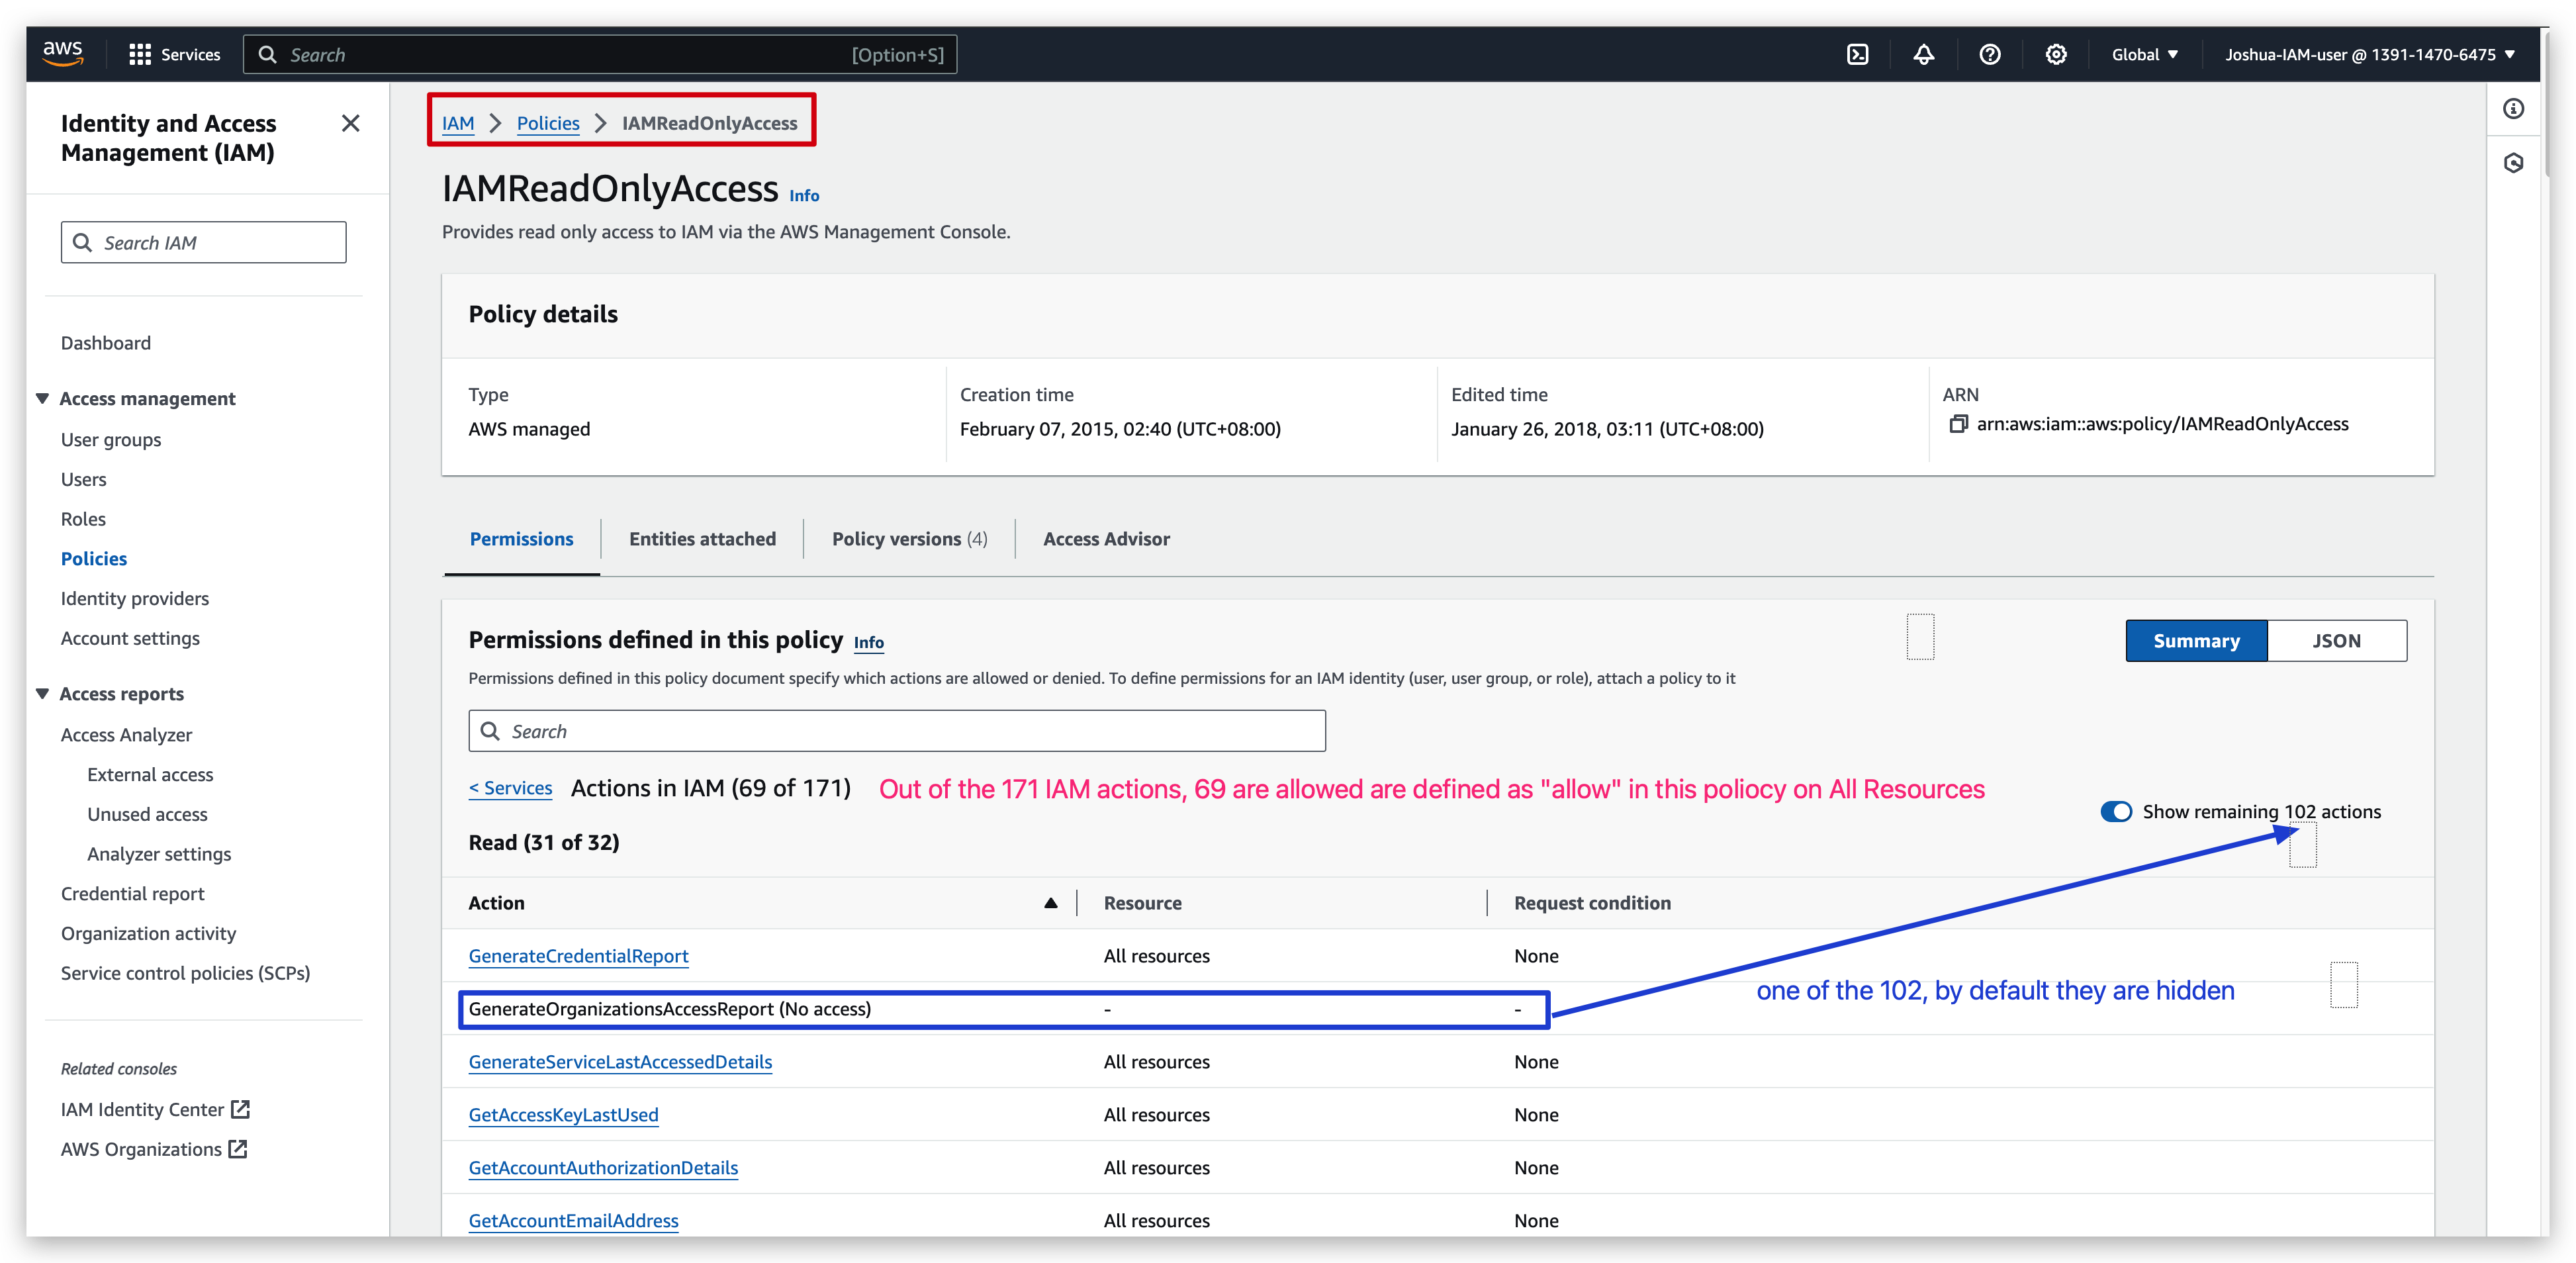Screen dimensions: 2576x1263
Task: Click the Search IAM input field
Action: pyautogui.click(x=204, y=243)
